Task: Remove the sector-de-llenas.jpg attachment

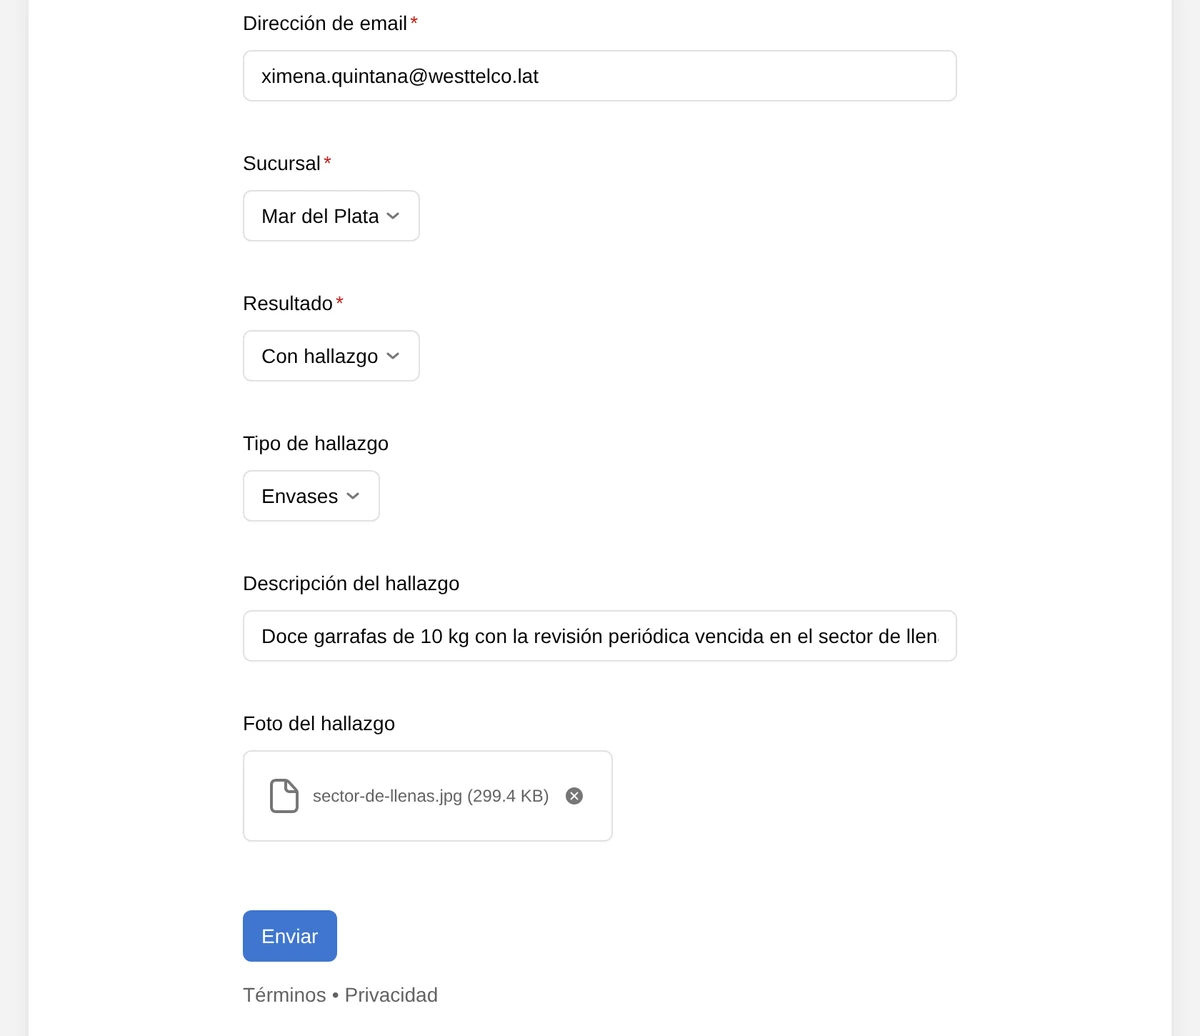Action: (574, 796)
